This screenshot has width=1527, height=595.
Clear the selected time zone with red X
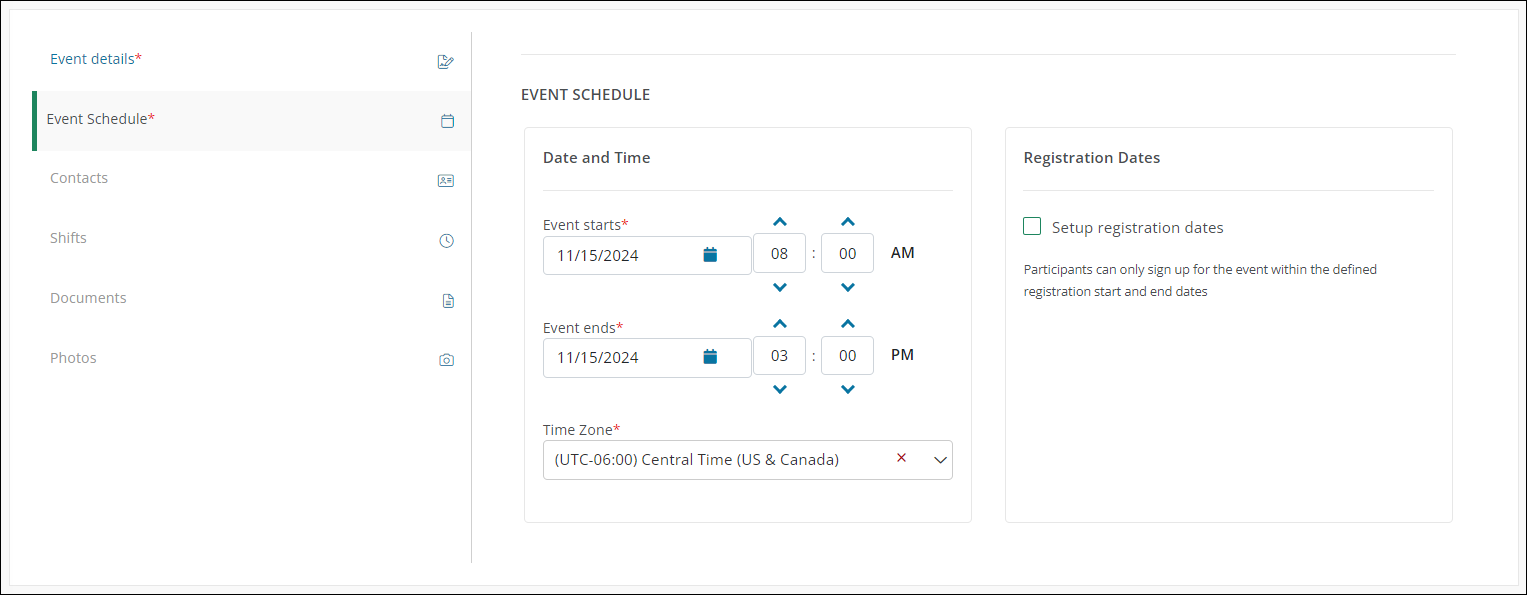click(x=901, y=458)
